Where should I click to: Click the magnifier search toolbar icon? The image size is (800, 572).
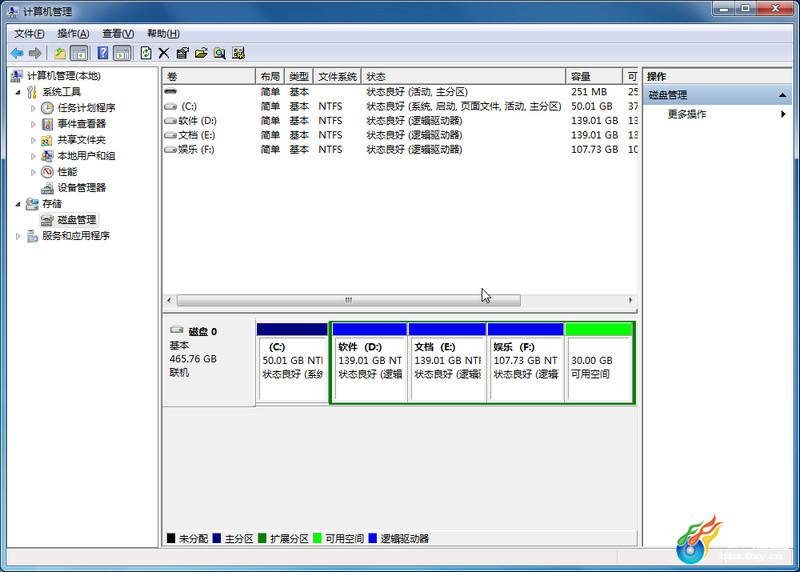coord(220,53)
